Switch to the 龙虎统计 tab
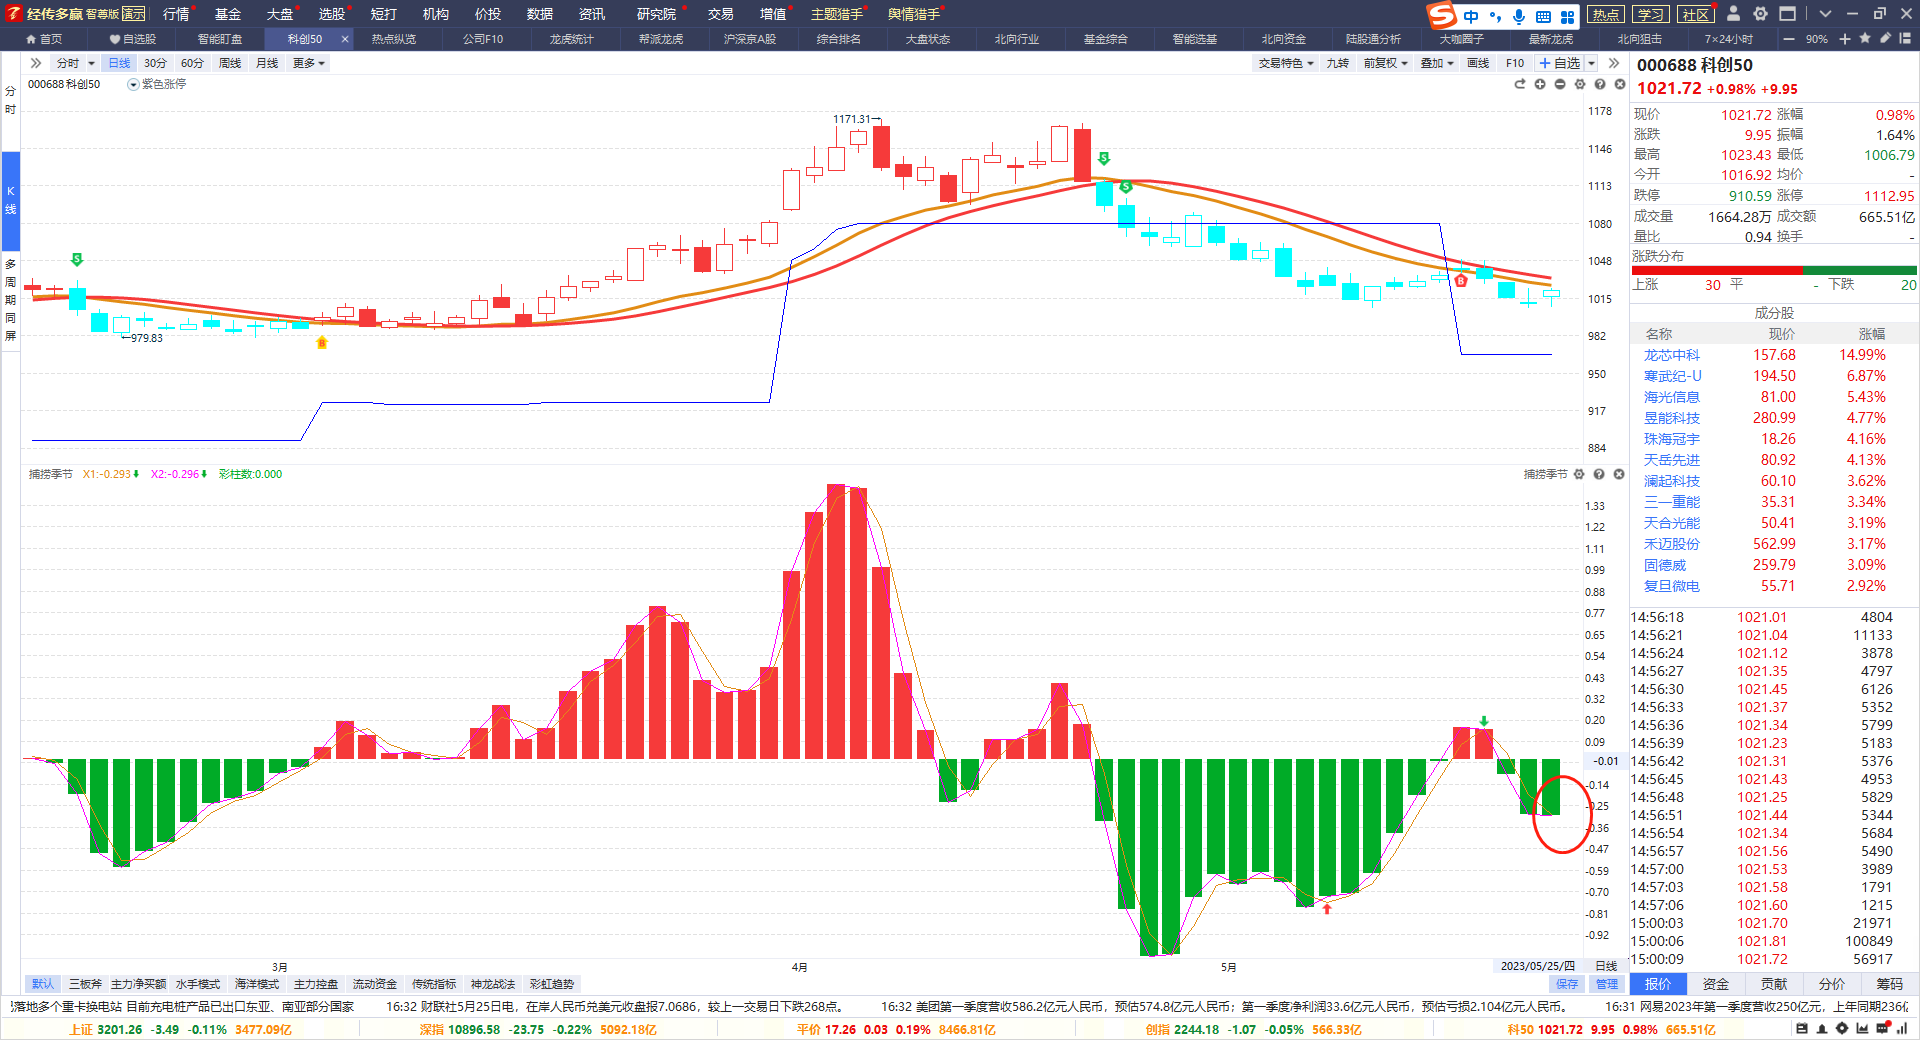 coord(571,39)
